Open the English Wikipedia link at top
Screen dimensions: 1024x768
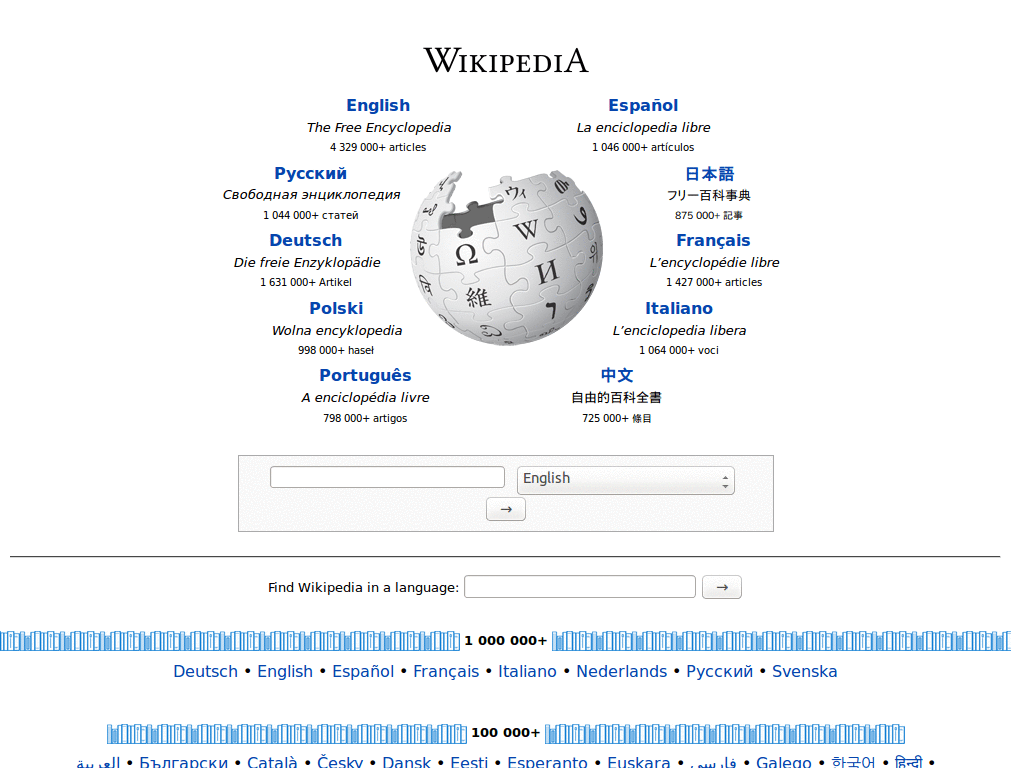click(378, 105)
